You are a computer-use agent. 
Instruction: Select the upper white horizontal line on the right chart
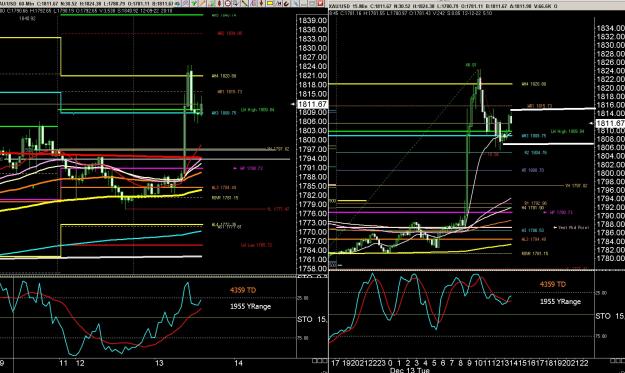point(553,109)
